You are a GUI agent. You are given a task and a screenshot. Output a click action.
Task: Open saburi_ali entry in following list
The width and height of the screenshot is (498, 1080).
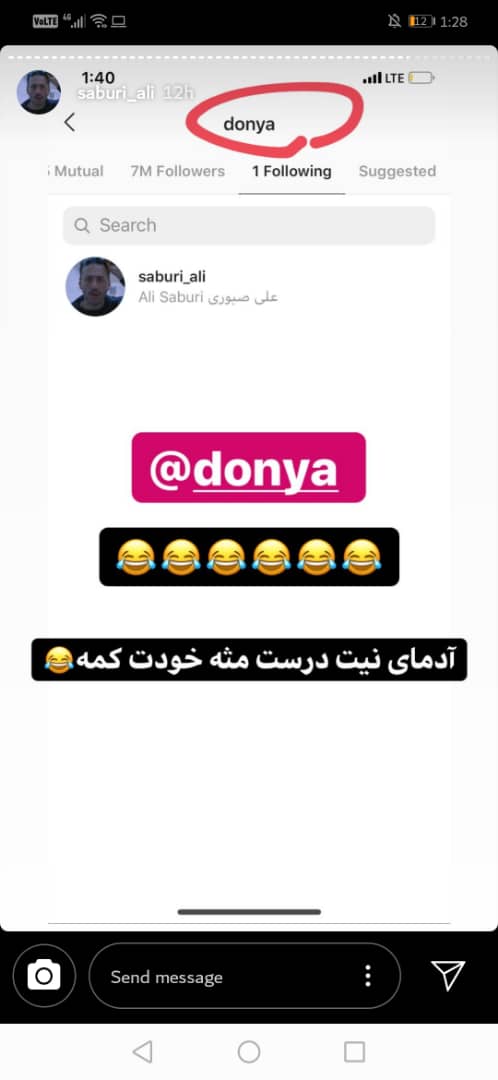pyautogui.click(x=249, y=287)
